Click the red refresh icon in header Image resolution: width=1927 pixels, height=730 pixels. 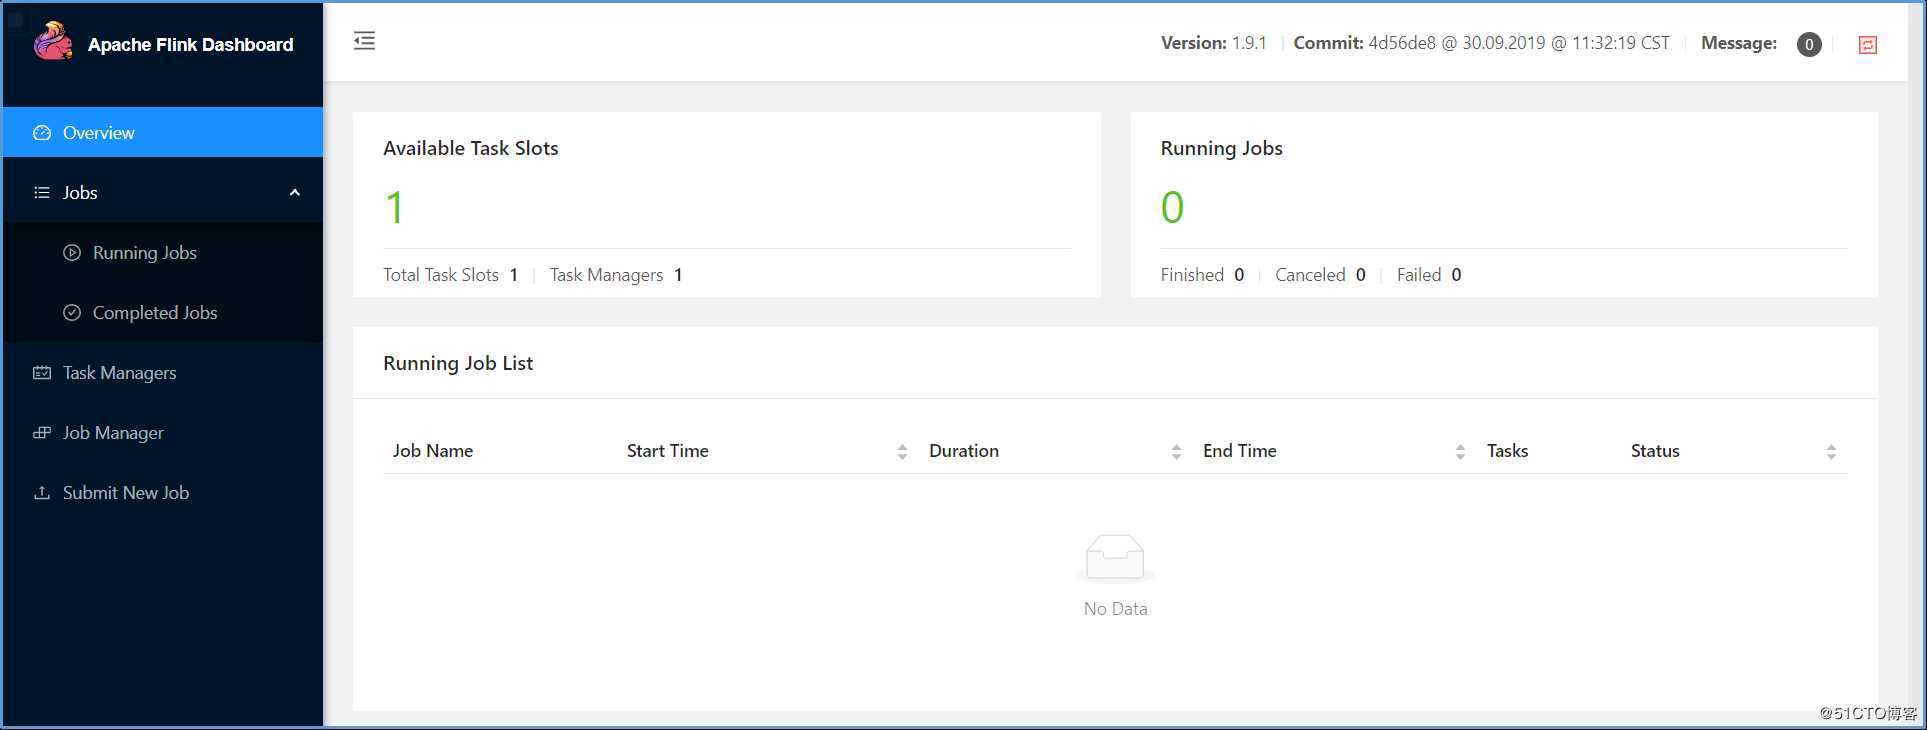click(1867, 44)
